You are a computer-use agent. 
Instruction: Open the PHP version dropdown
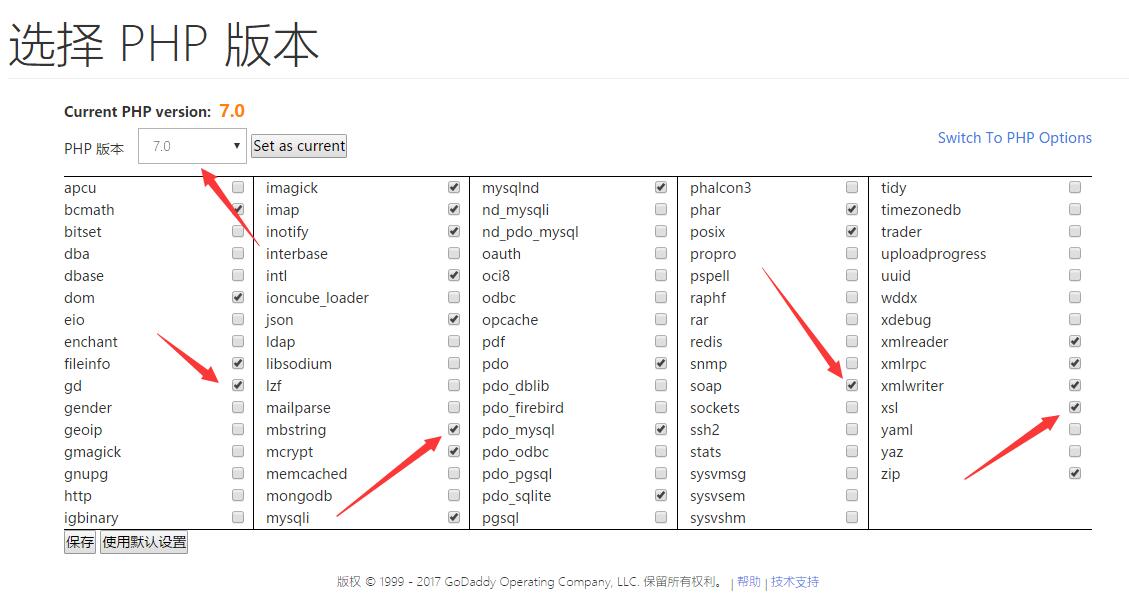click(x=192, y=146)
